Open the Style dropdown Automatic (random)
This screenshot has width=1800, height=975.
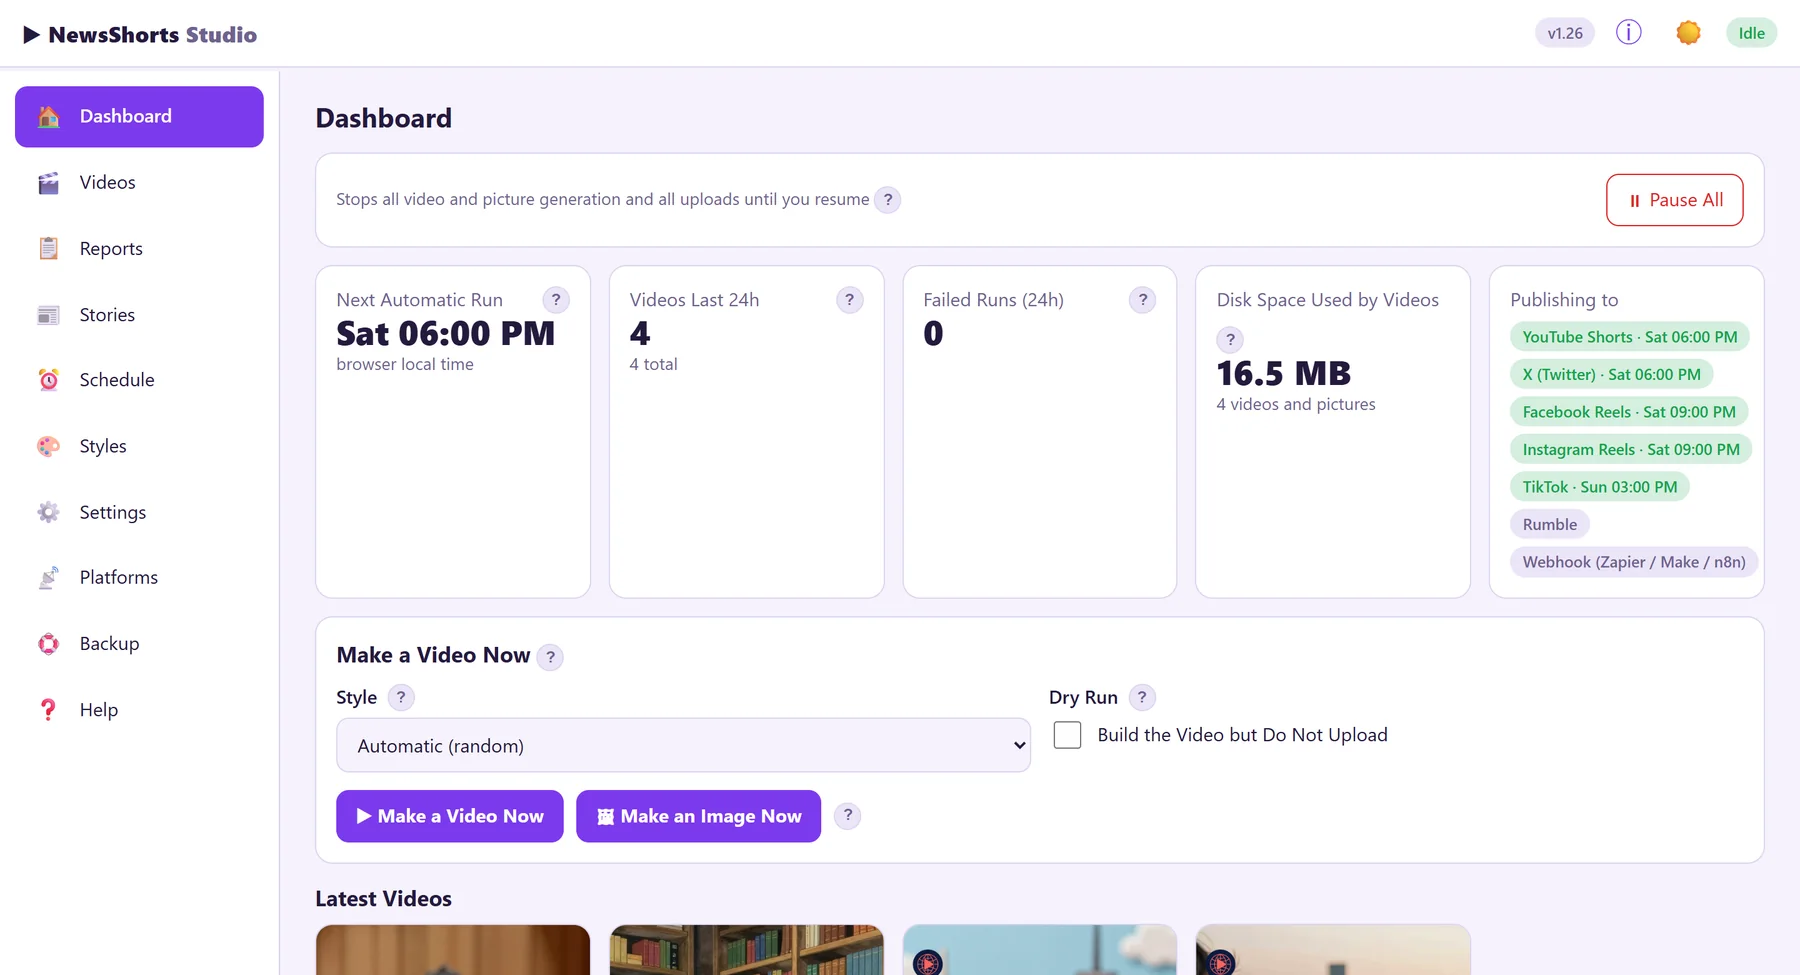684,745
